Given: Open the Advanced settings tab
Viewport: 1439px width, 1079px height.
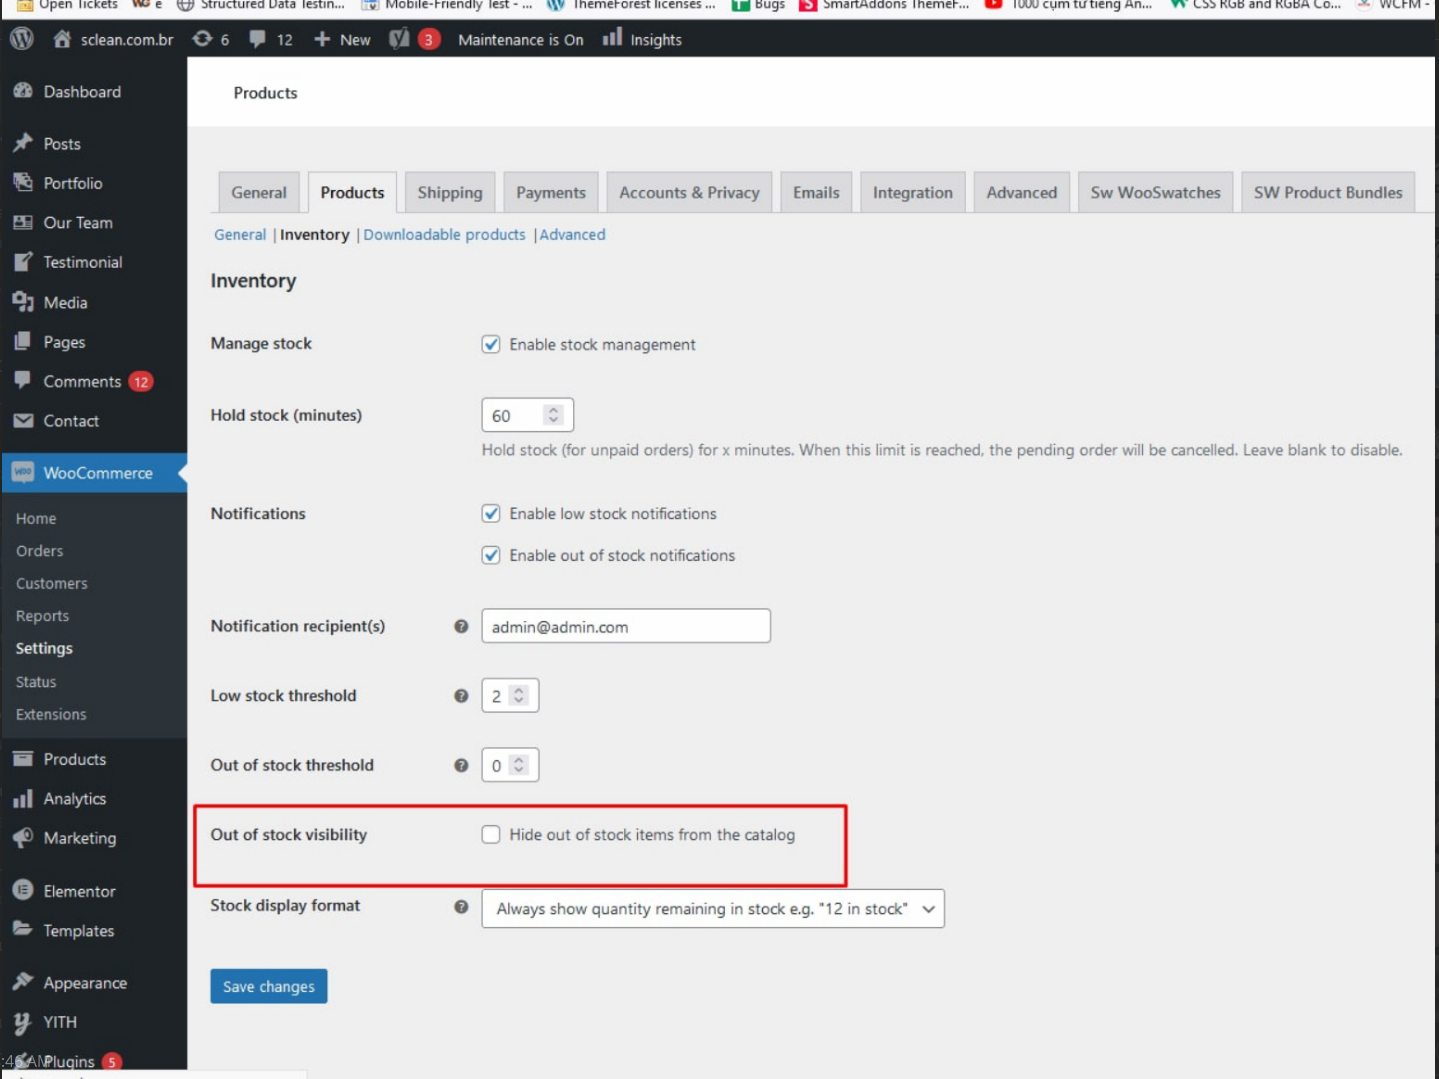Looking at the screenshot, I should click(x=1021, y=192).
